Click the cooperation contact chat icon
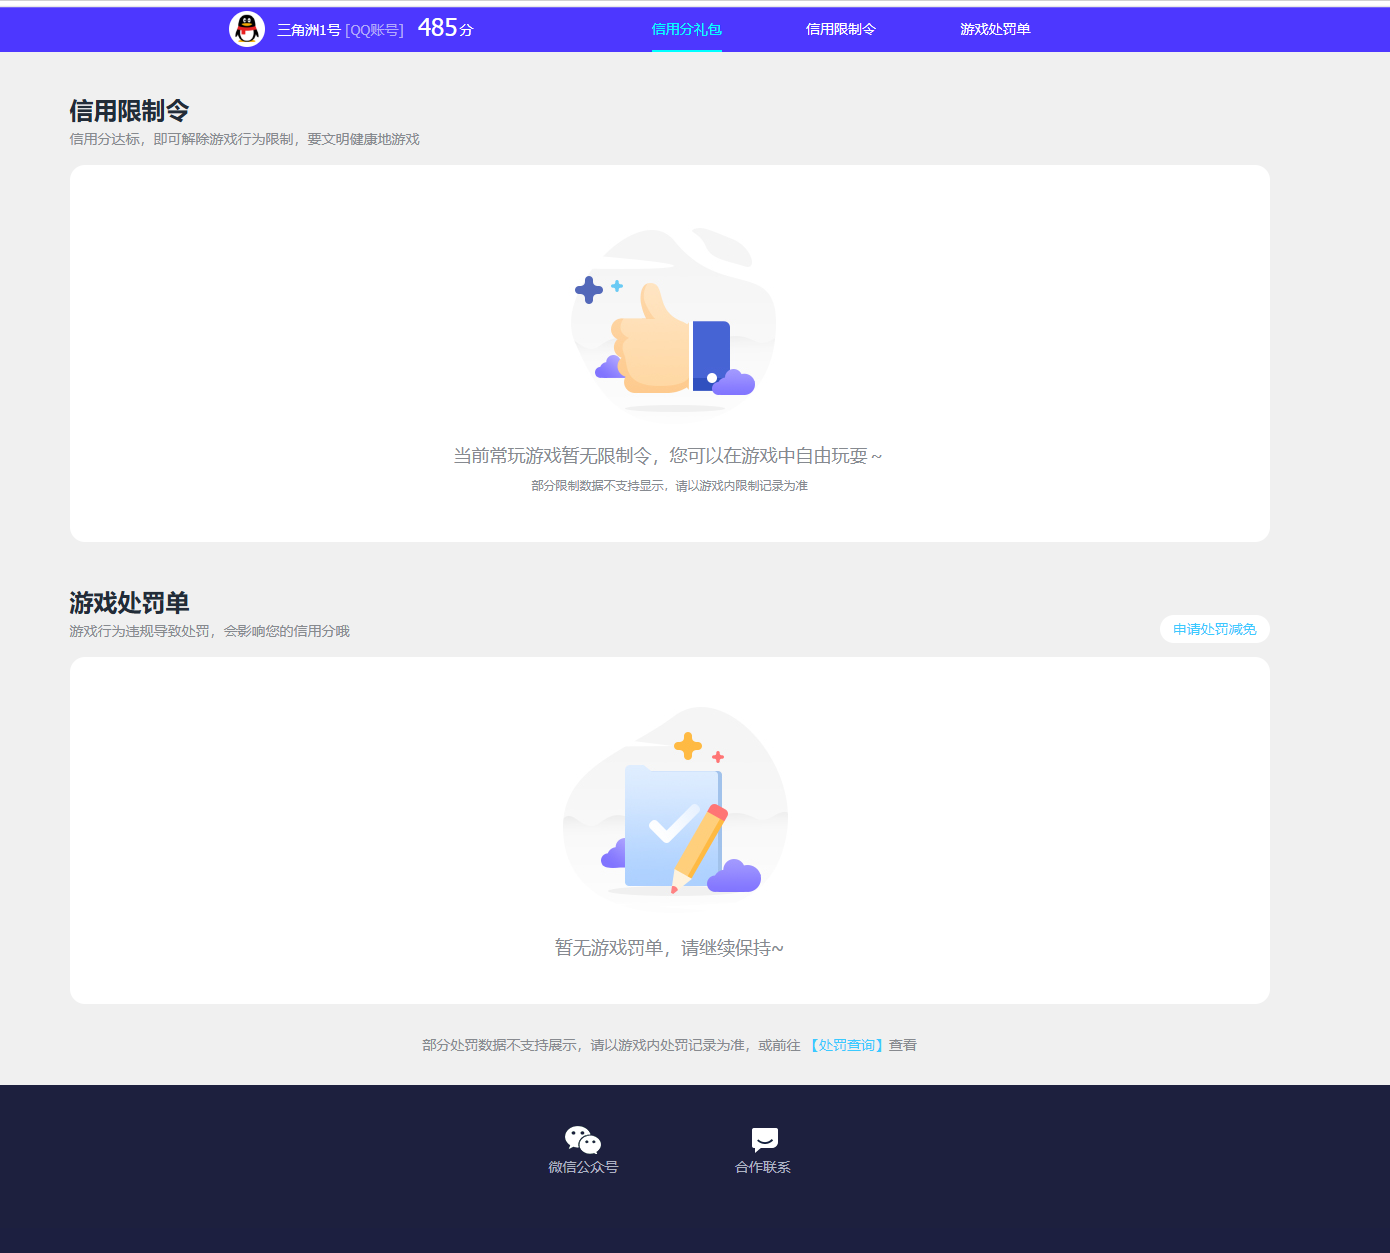1390x1253 pixels. pyautogui.click(x=765, y=1140)
